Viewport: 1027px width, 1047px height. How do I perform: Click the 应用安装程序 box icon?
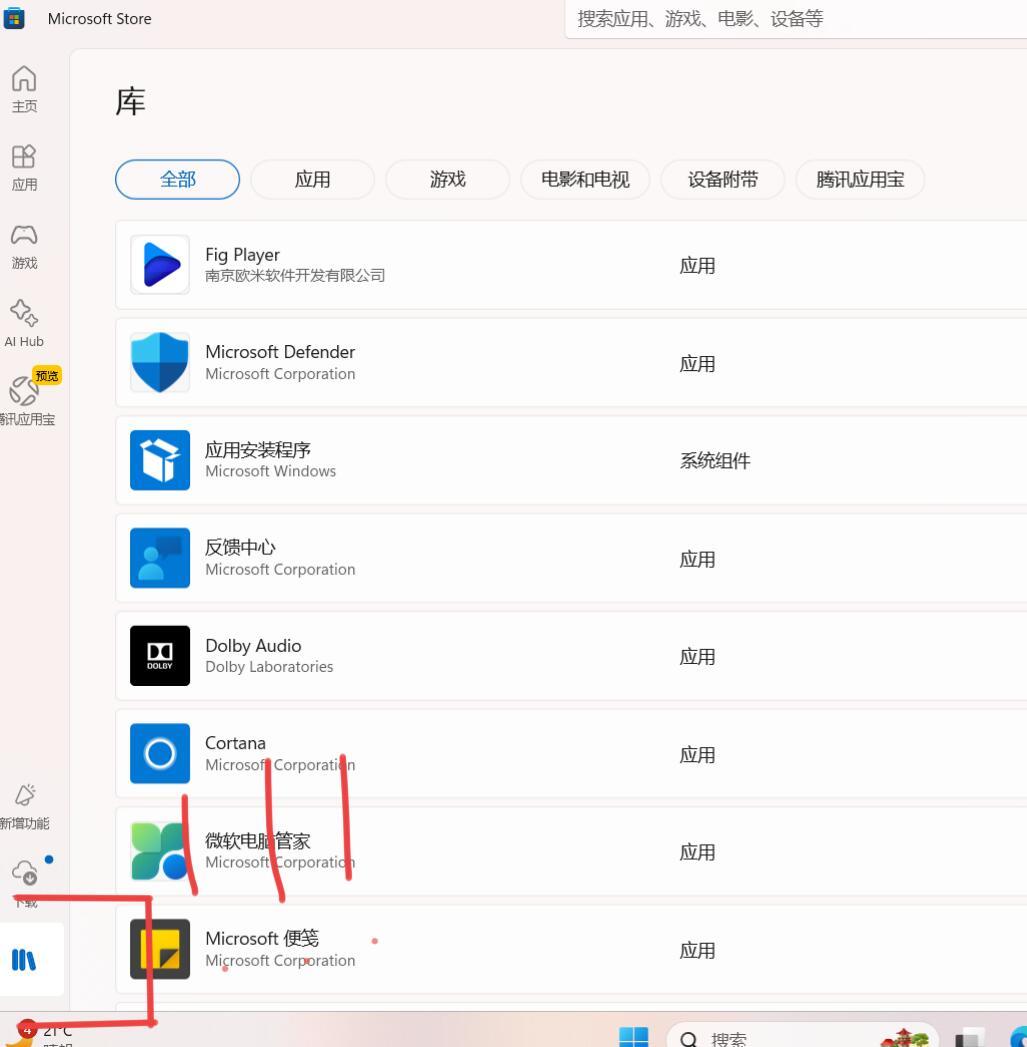coord(160,460)
